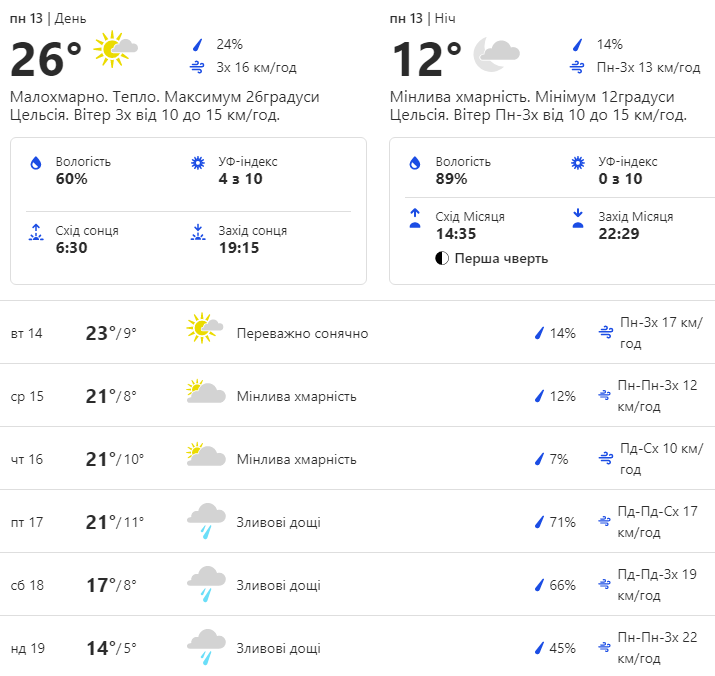The width and height of the screenshot is (715, 676).
Task: Click the first quarter moon phase icon
Action: coord(442,259)
